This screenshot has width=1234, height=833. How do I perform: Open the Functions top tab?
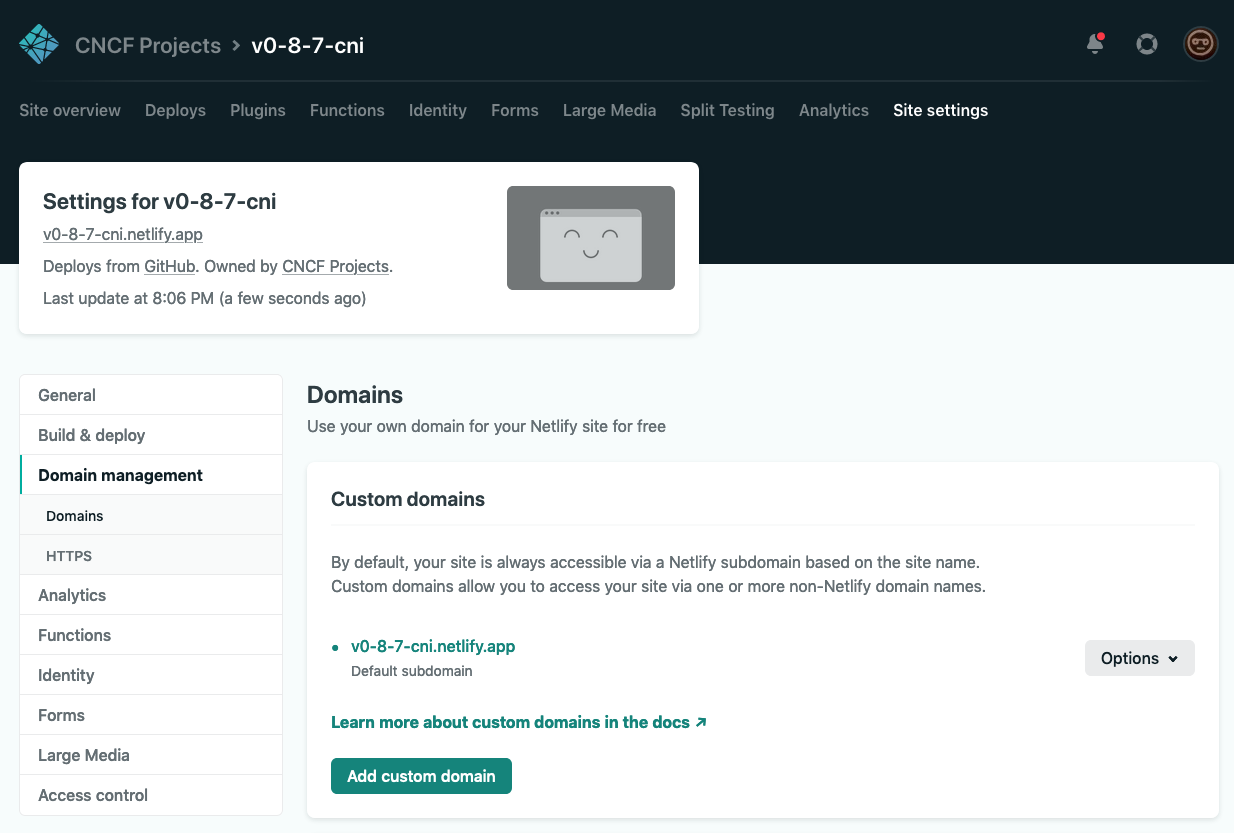point(347,110)
